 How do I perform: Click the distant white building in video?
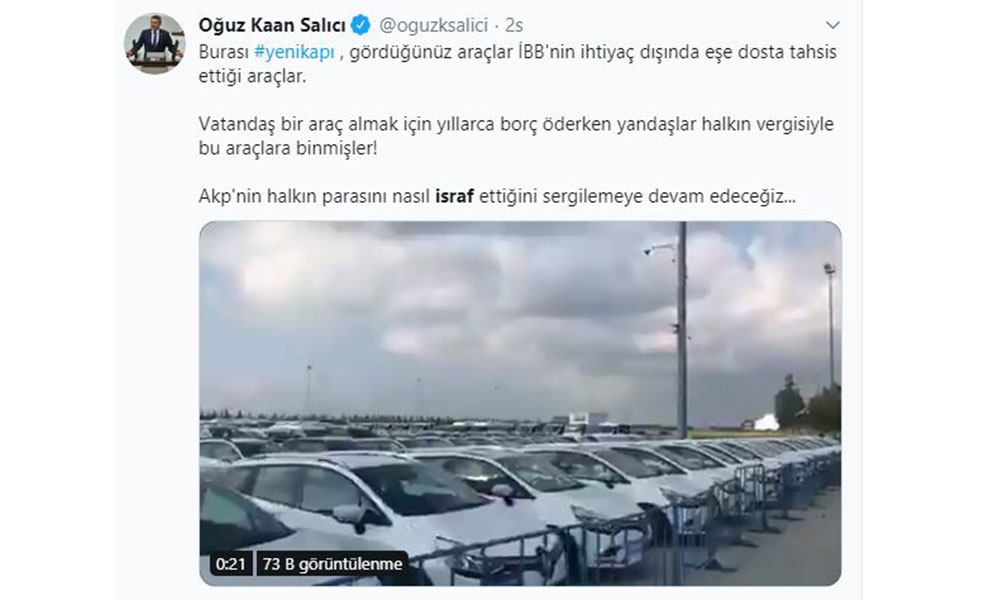(x=767, y=422)
